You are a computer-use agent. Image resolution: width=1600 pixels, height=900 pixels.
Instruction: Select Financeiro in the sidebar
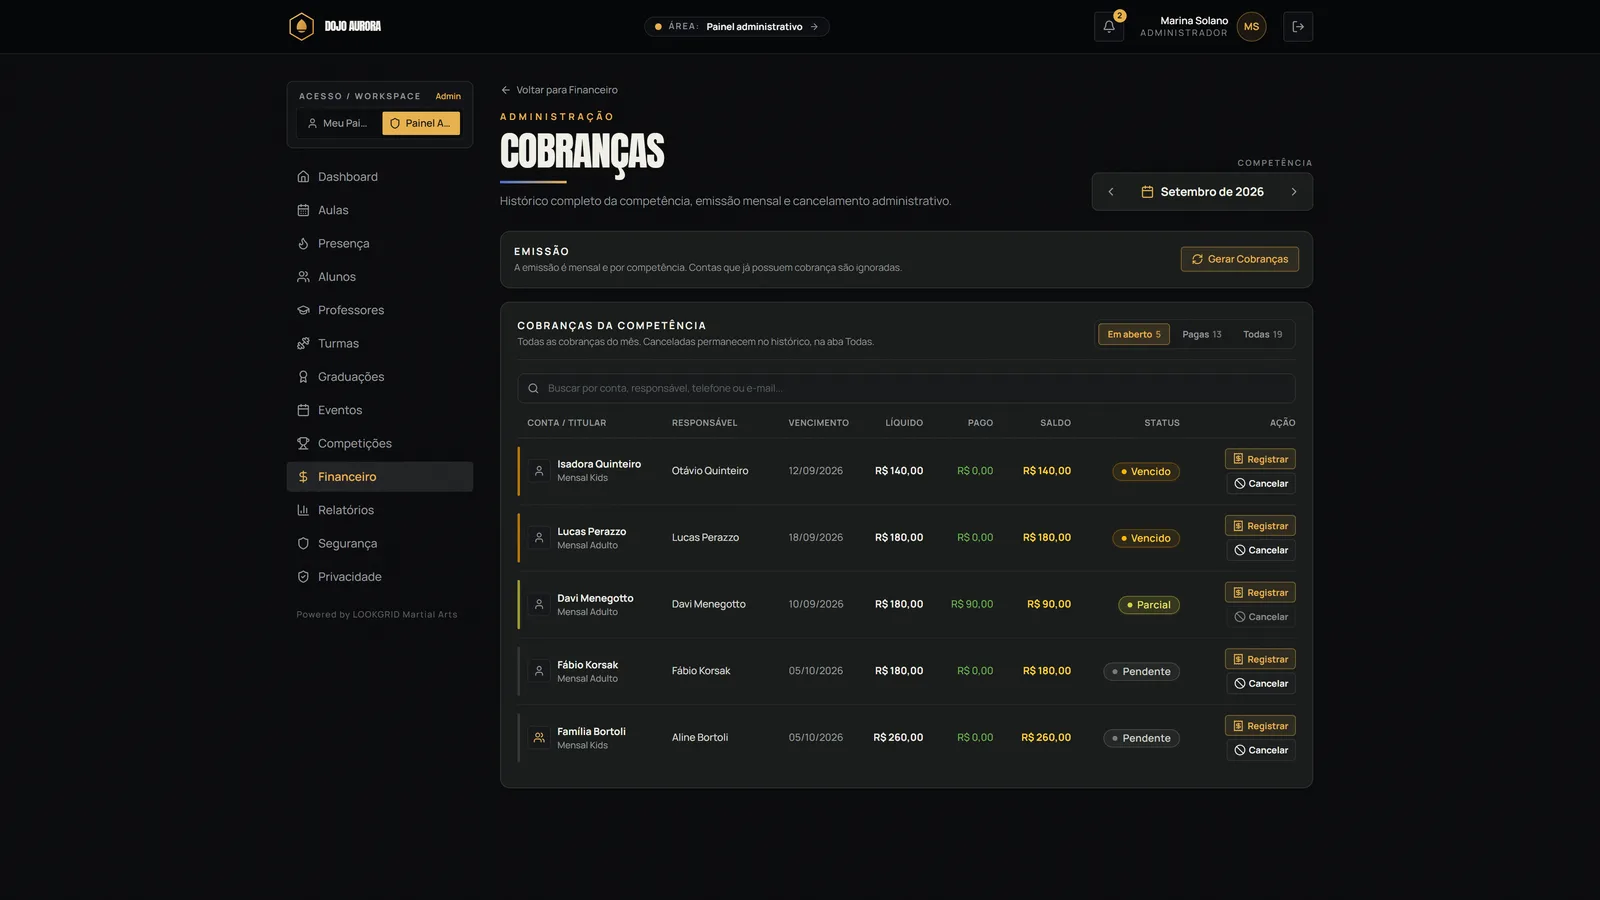coord(380,477)
